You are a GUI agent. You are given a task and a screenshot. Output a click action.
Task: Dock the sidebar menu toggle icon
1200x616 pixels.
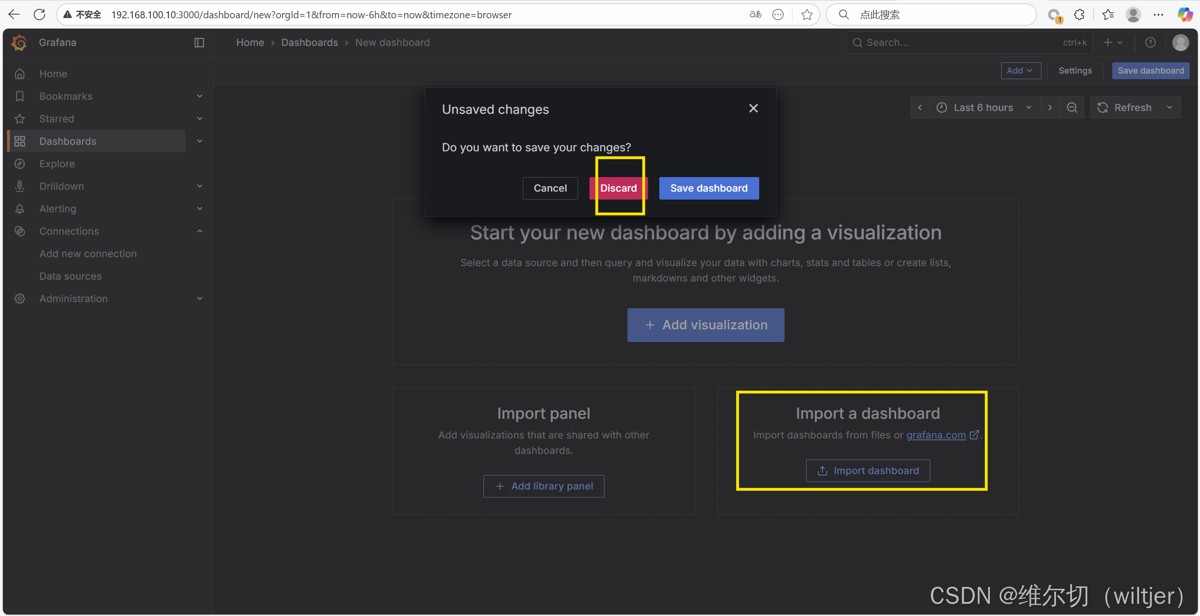click(x=199, y=43)
